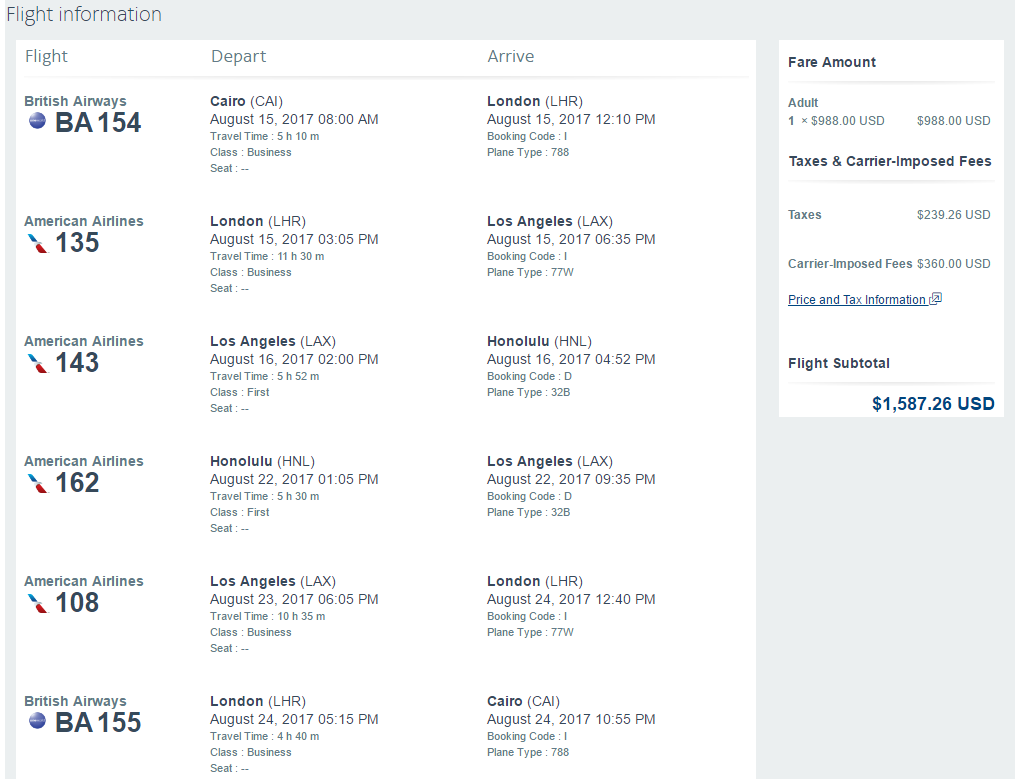Image resolution: width=1023 pixels, height=779 pixels.
Task: Click 'Travel Time : 4 h 40 m'
Action: (x=265, y=737)
